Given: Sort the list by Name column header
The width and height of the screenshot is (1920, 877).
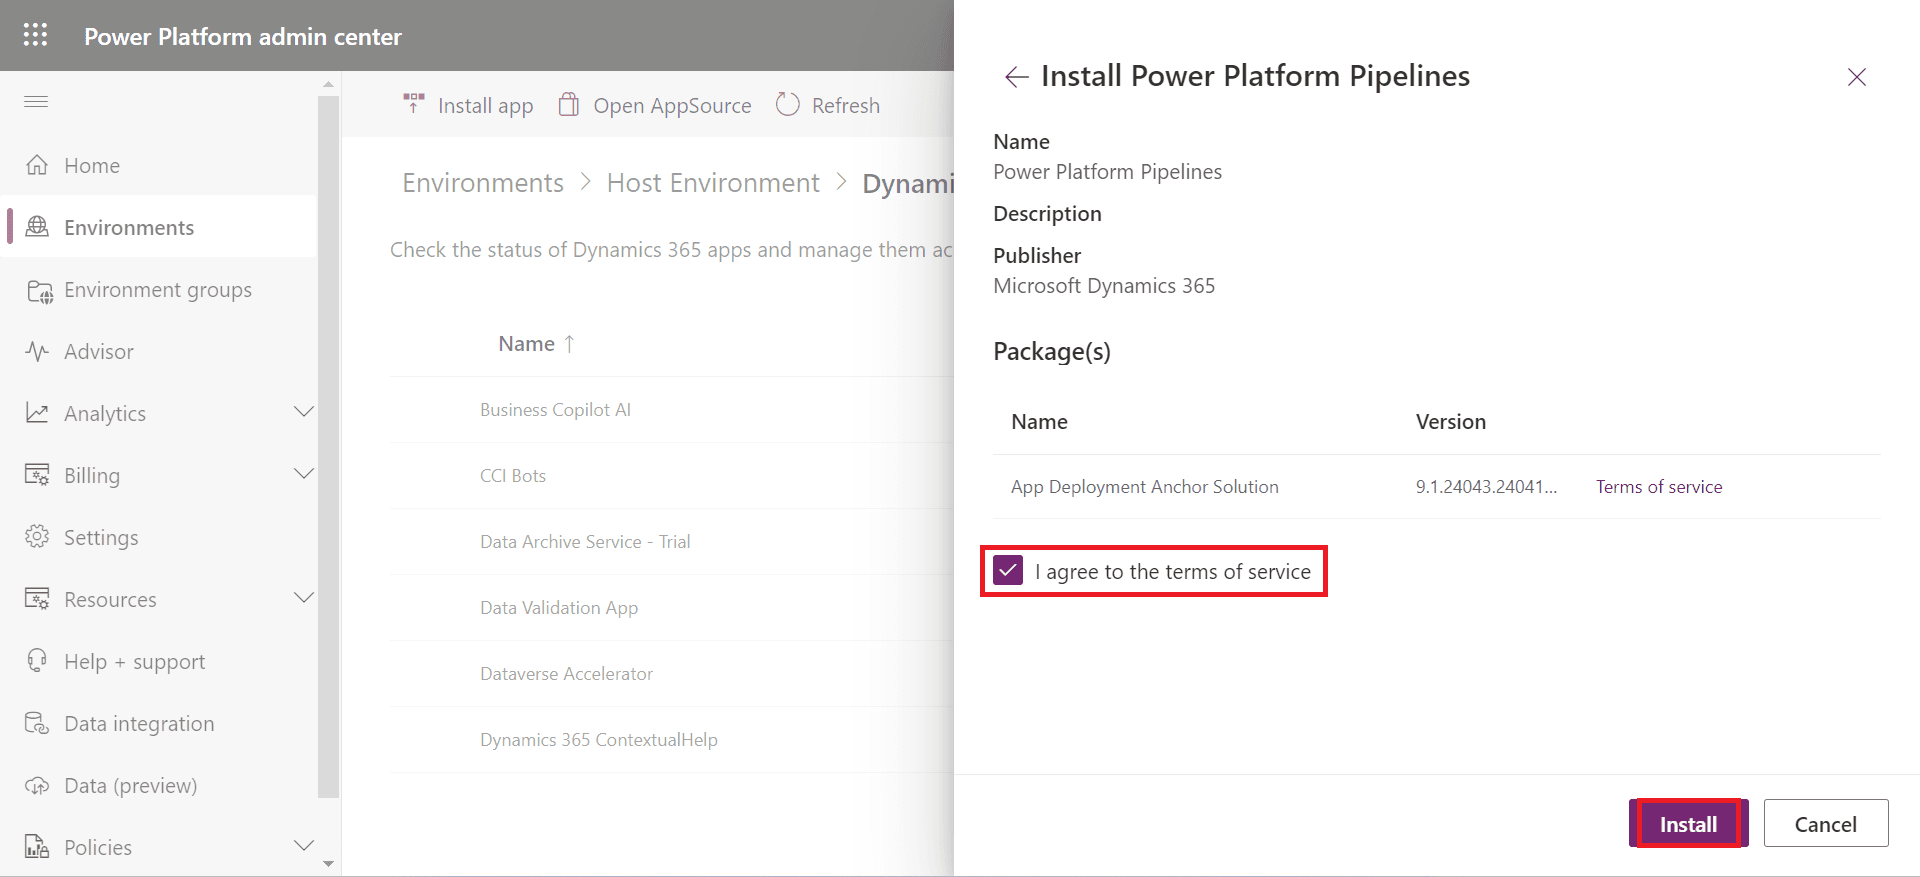Looking at the screenshot, I should click(x=527, y=344).
